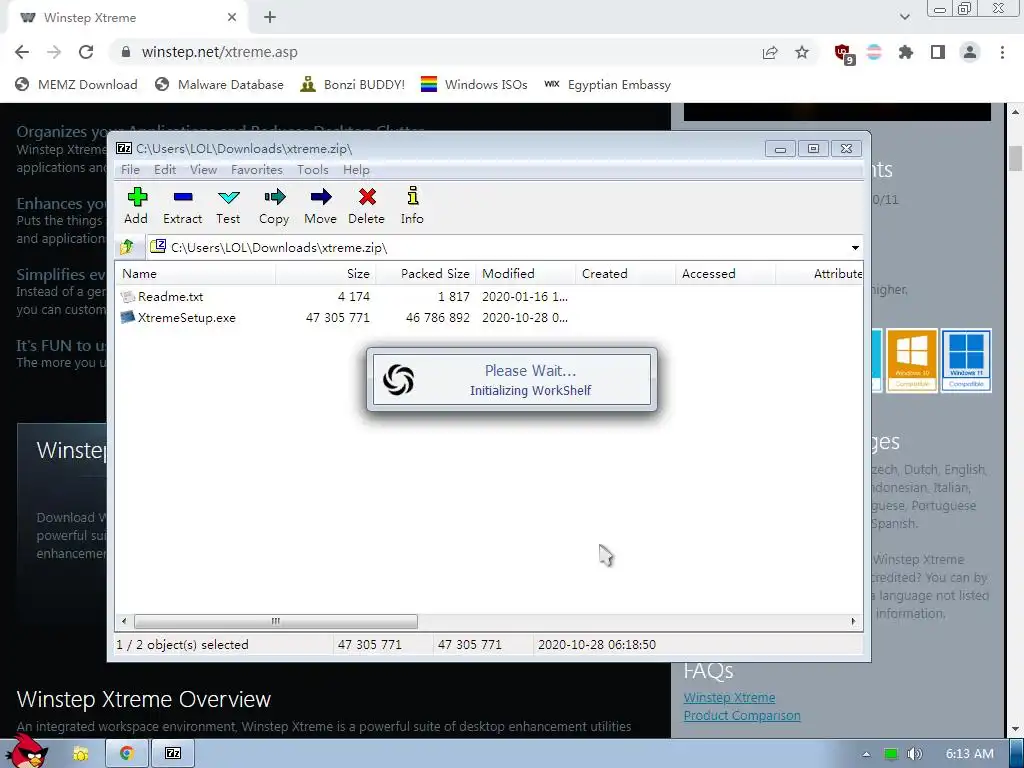Open the Info toolbar icon
Image resolution: width=1024 pixels, height=768 pixels.
412,205
